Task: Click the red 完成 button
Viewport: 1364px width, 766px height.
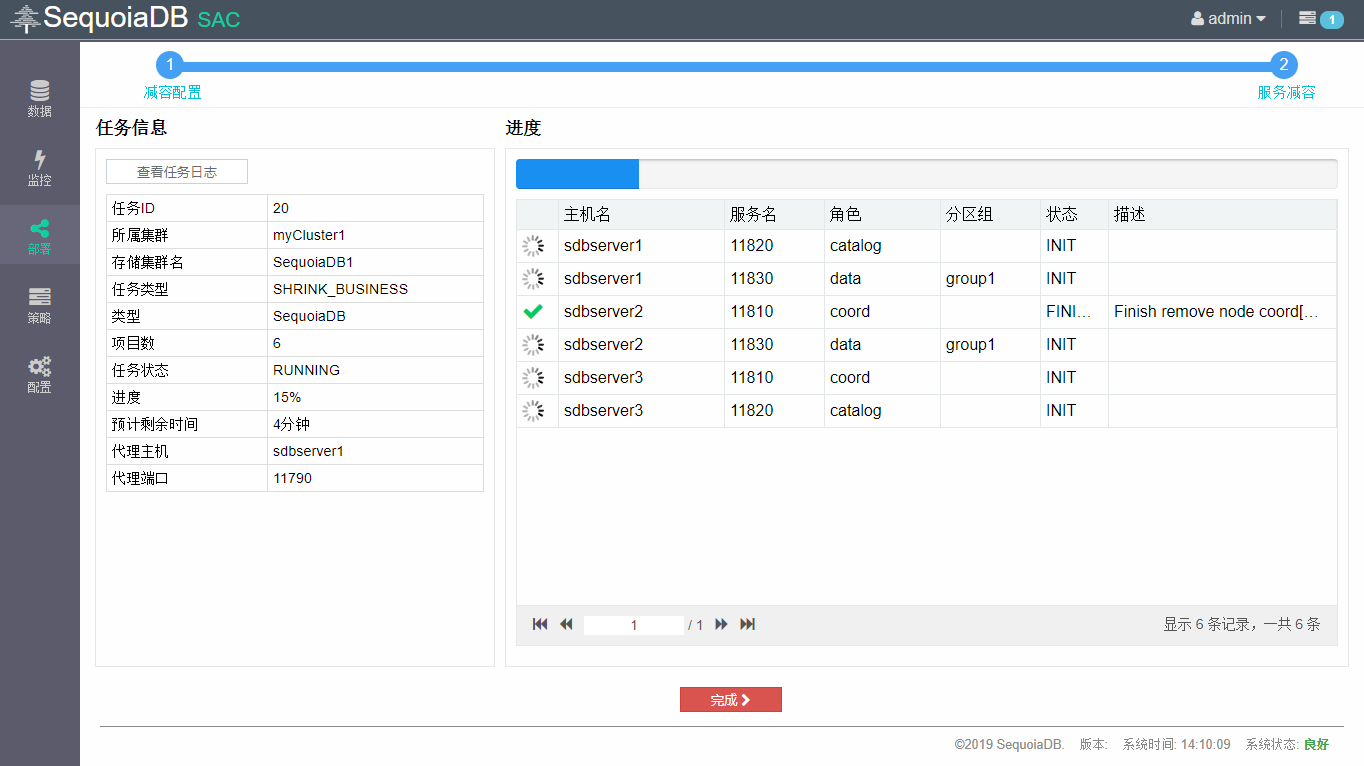Action: pyautogui.click(x=731, y=700)
